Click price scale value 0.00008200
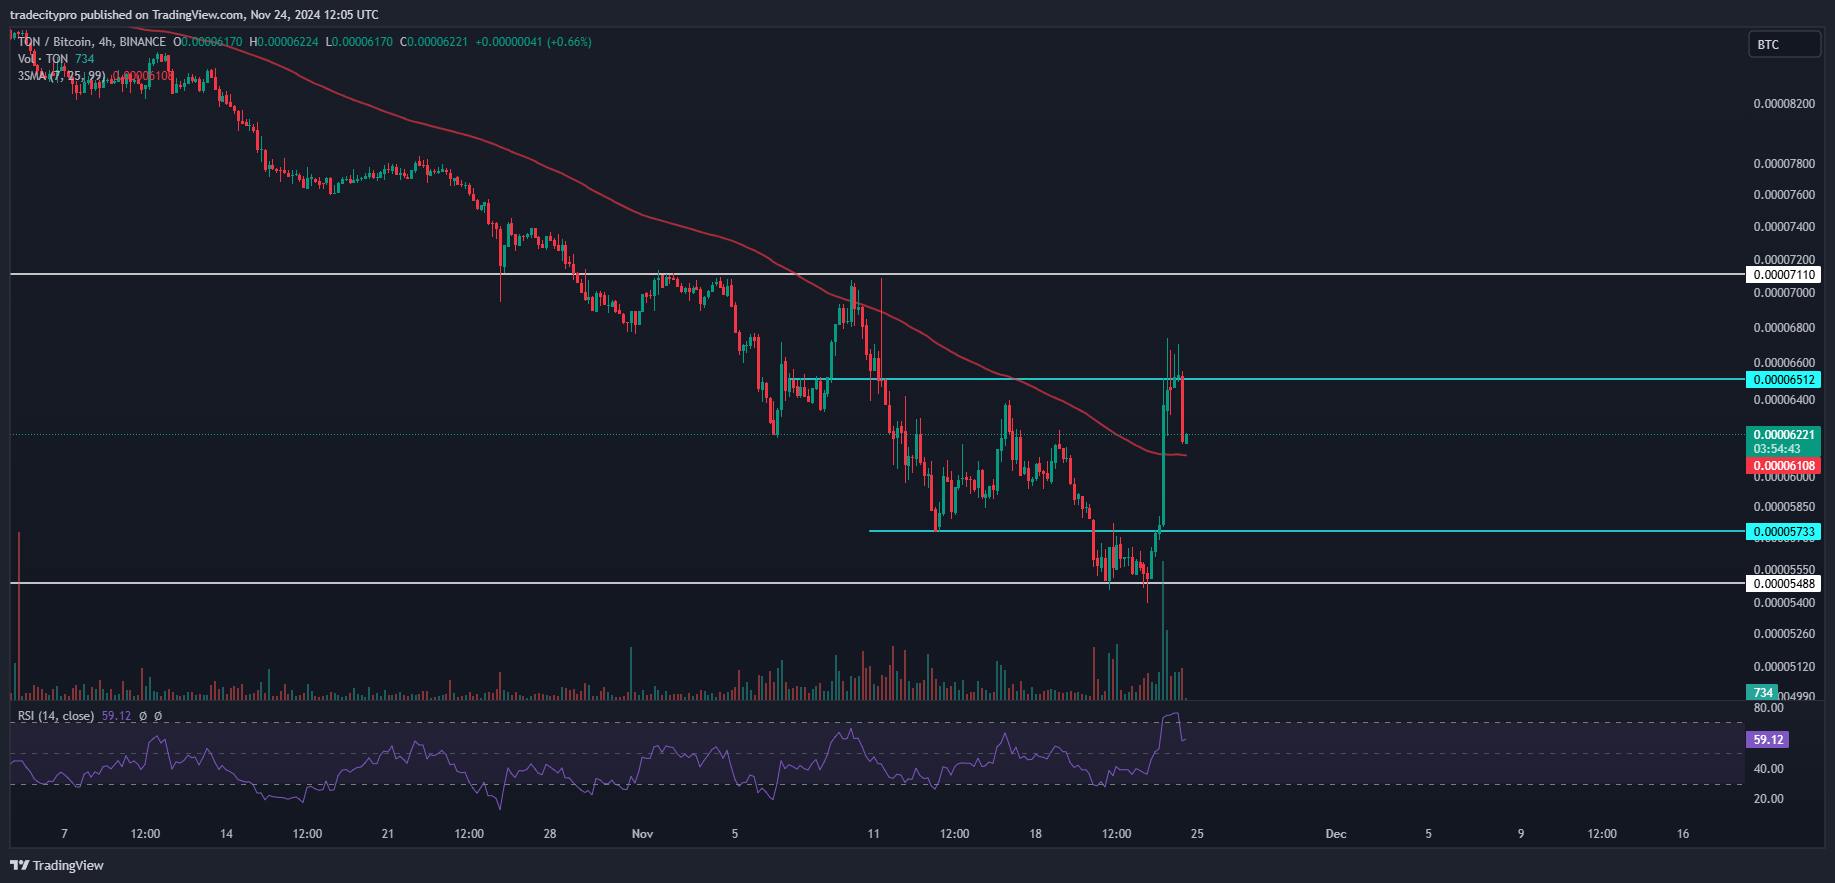Viewport: 1835px width, 883px height. [x=1784, y=104]
